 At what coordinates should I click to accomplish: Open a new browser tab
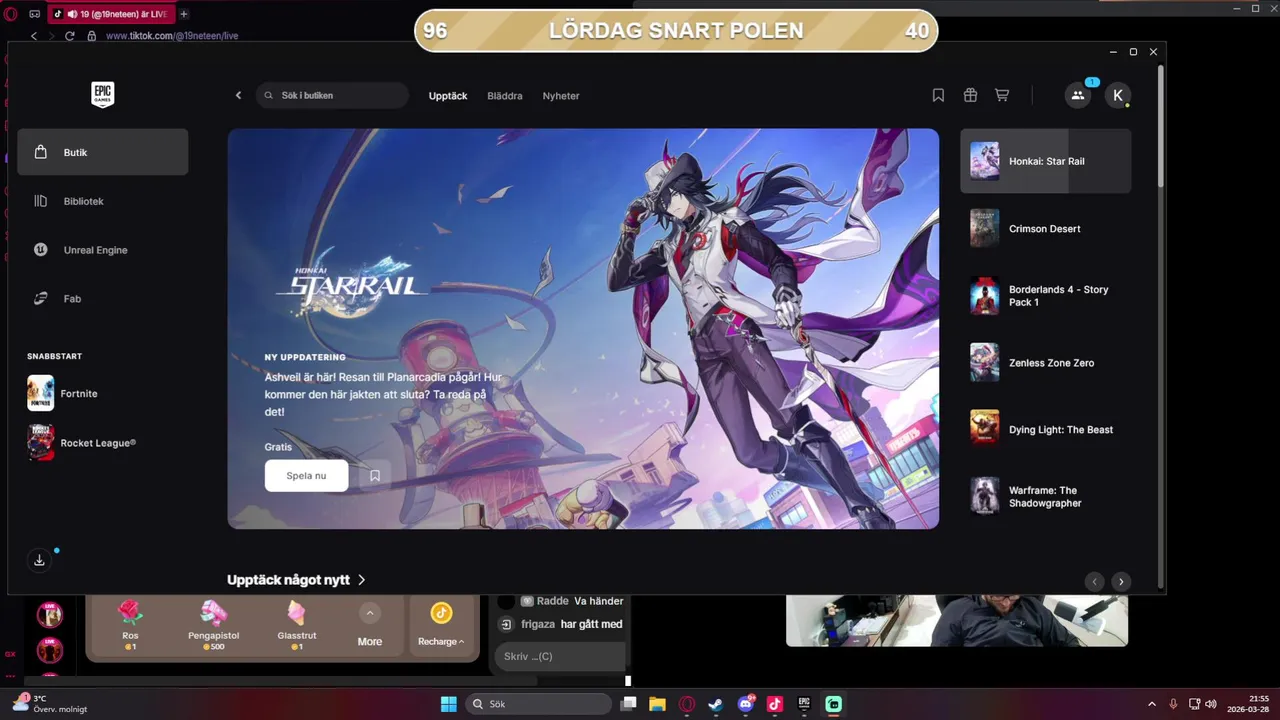point(184,14)
